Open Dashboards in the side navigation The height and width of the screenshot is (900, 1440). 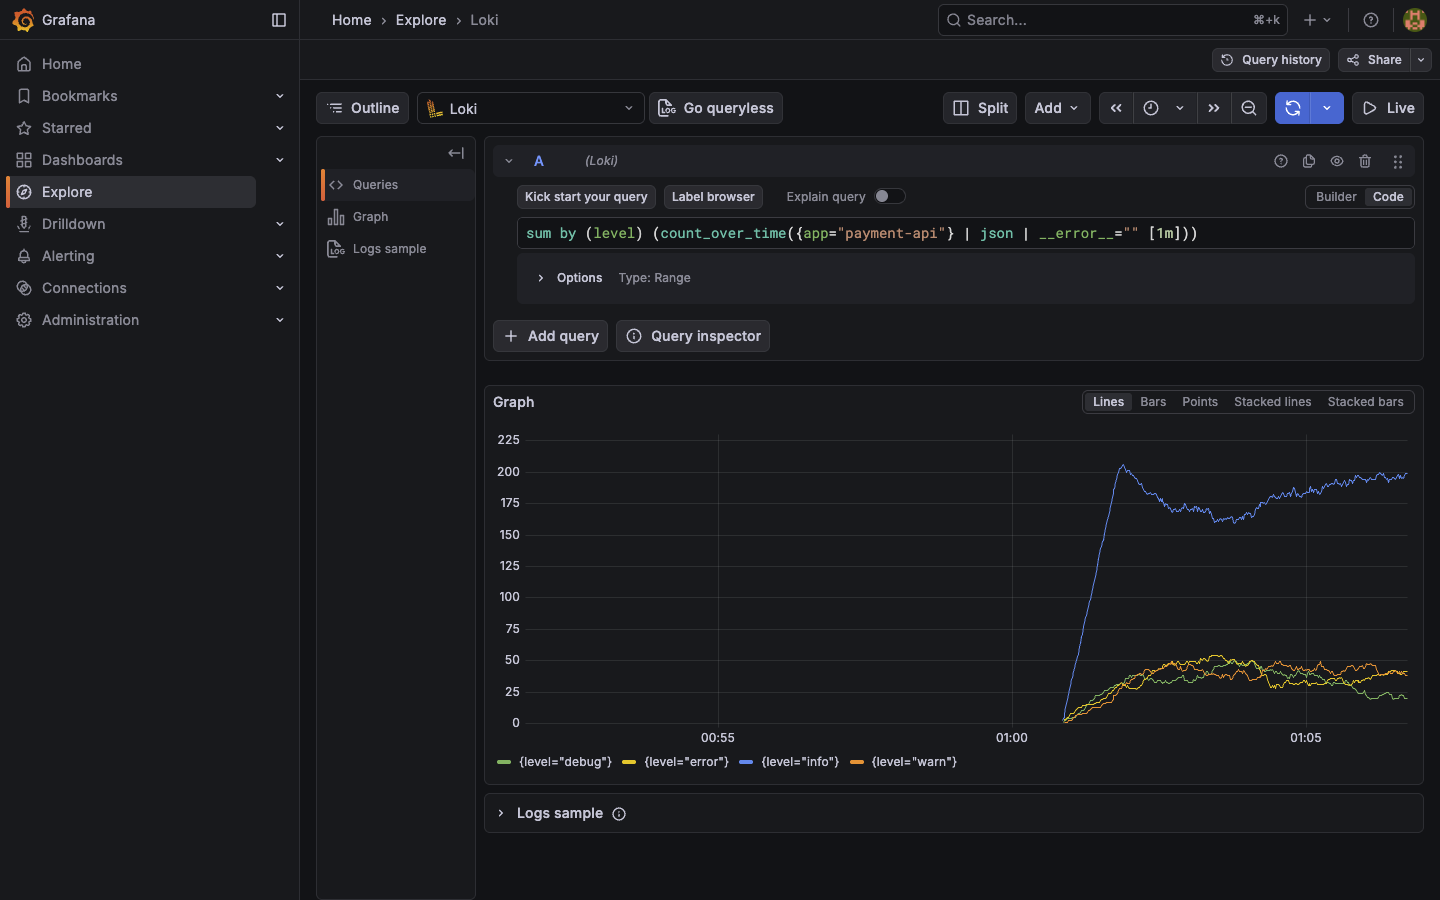tap(82, 160)
